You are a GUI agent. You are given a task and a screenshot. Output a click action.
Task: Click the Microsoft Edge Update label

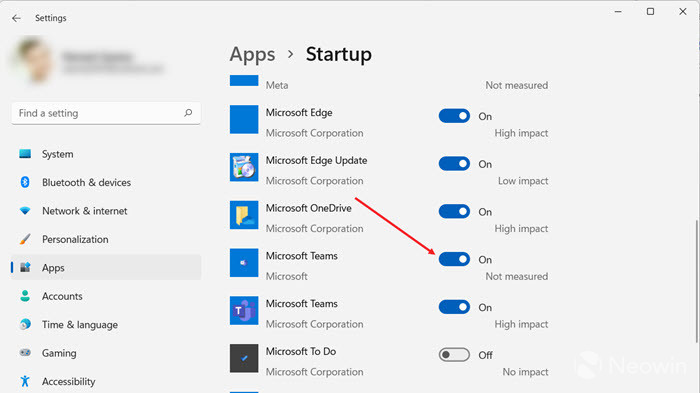317,160
